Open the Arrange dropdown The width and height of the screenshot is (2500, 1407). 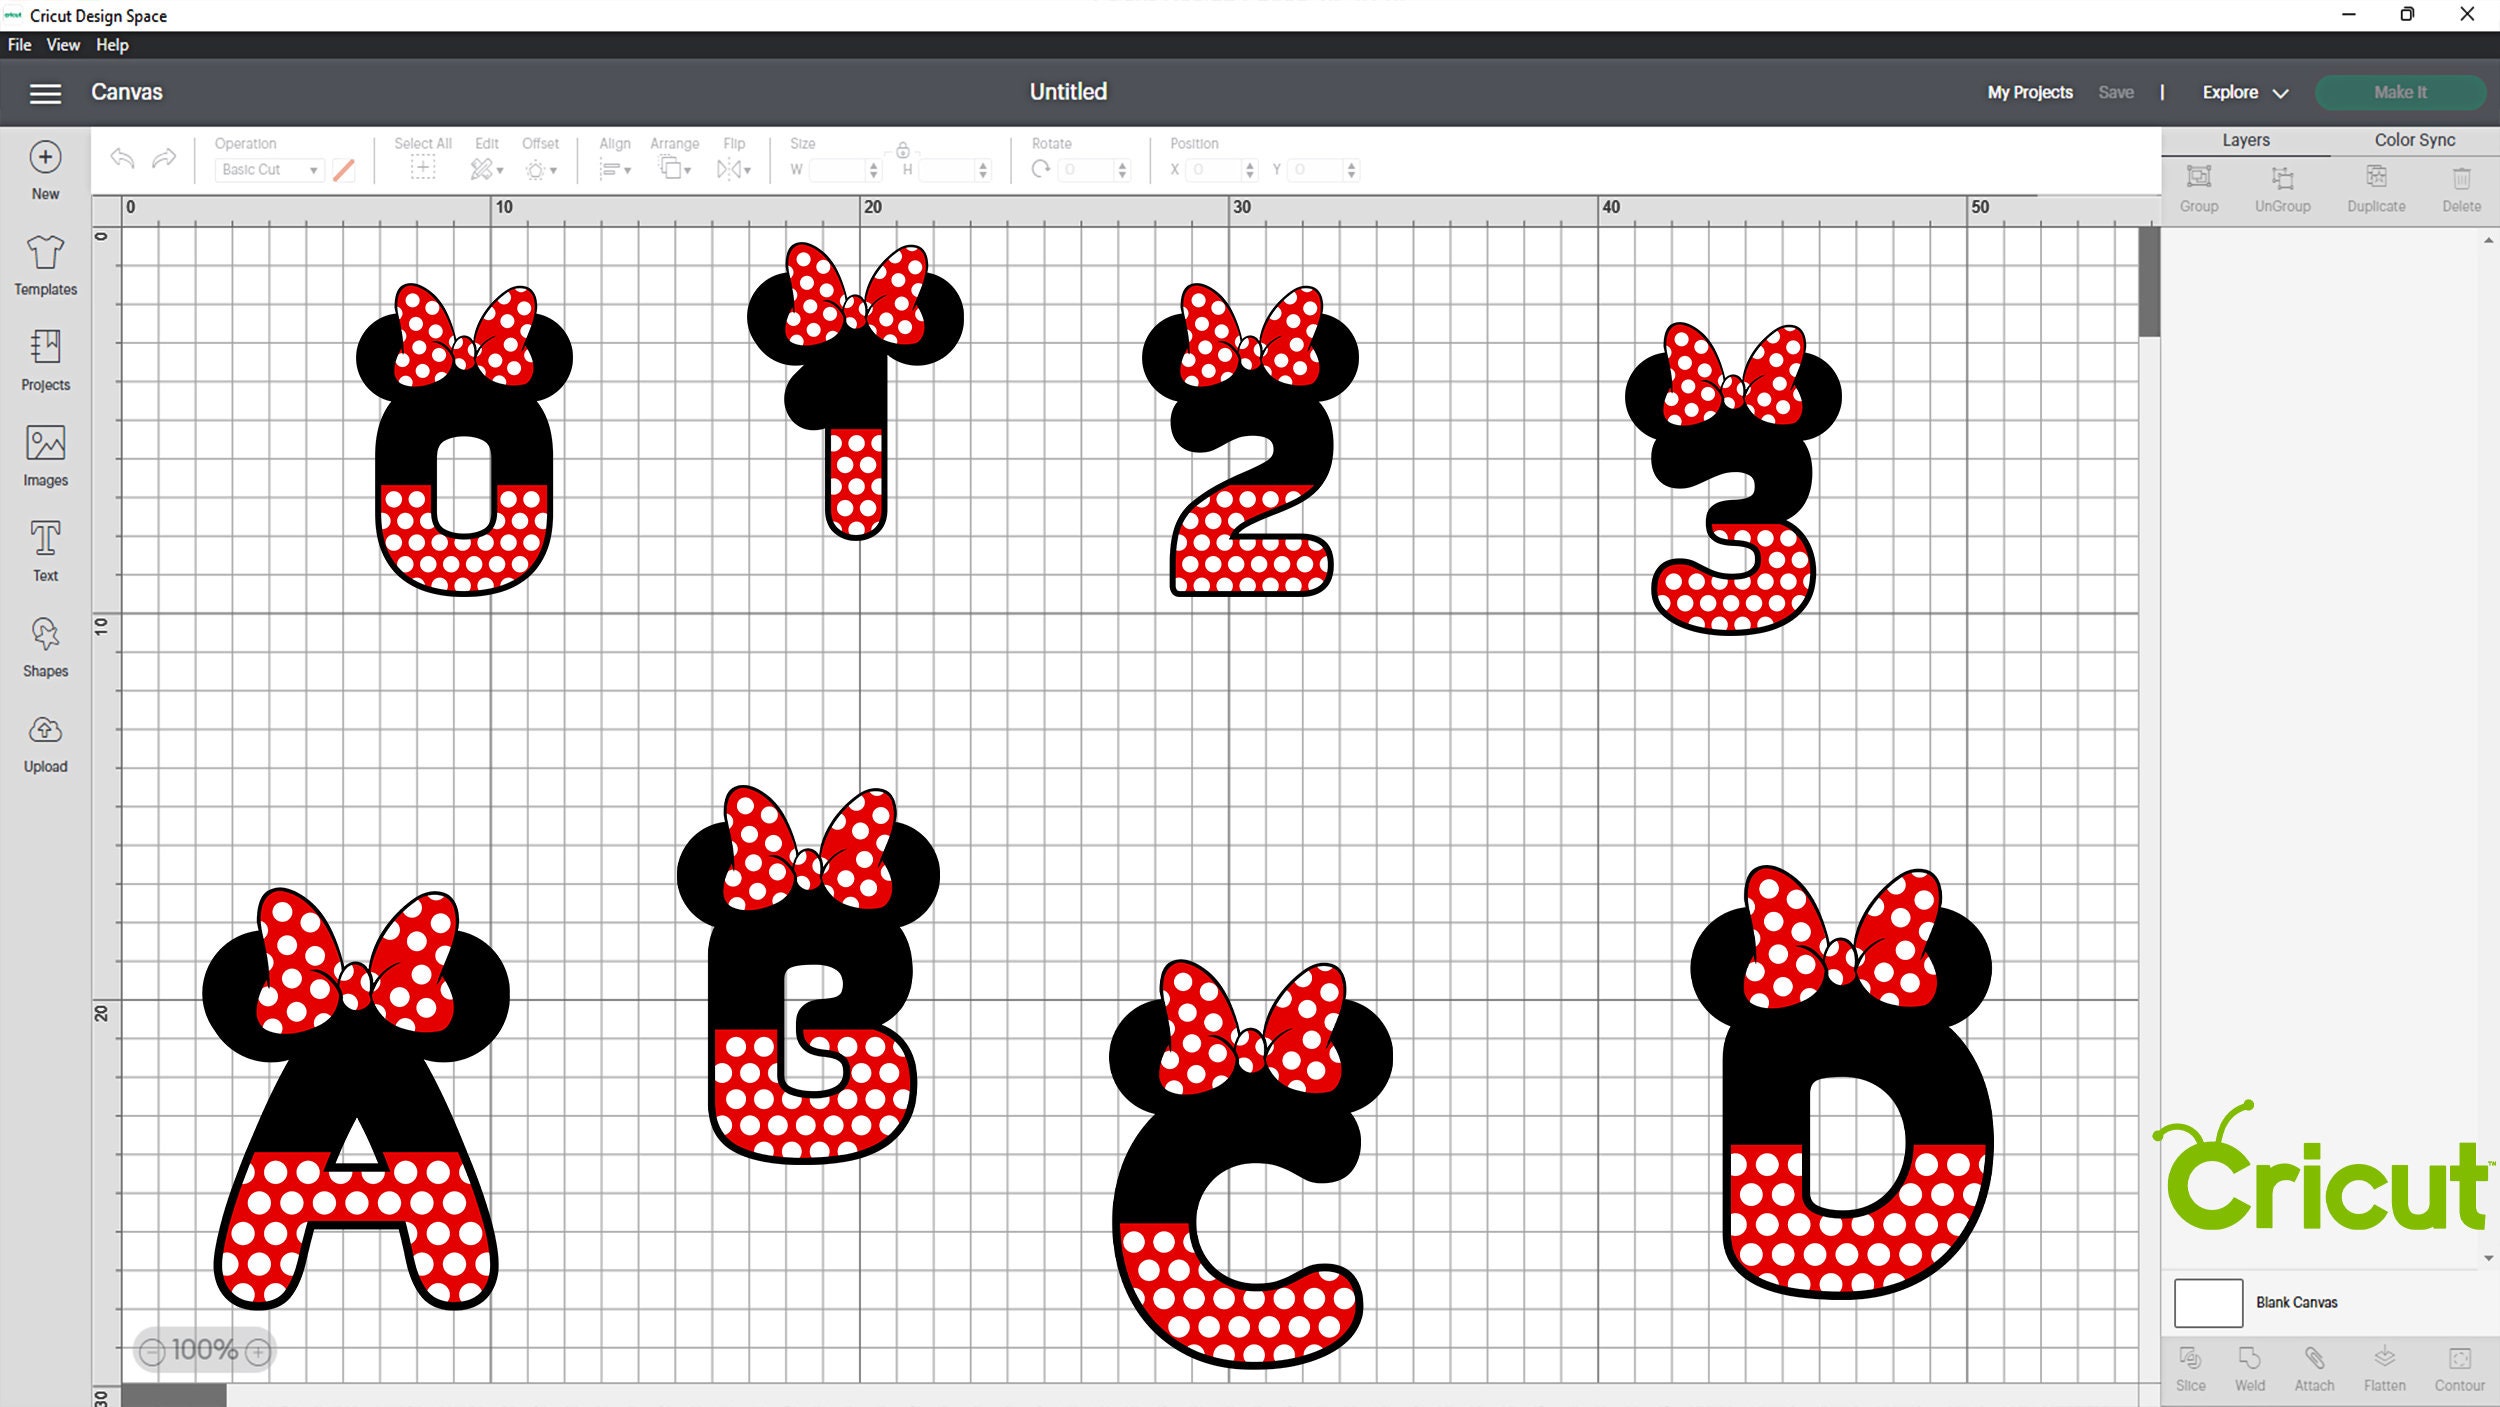coord(675,169)
